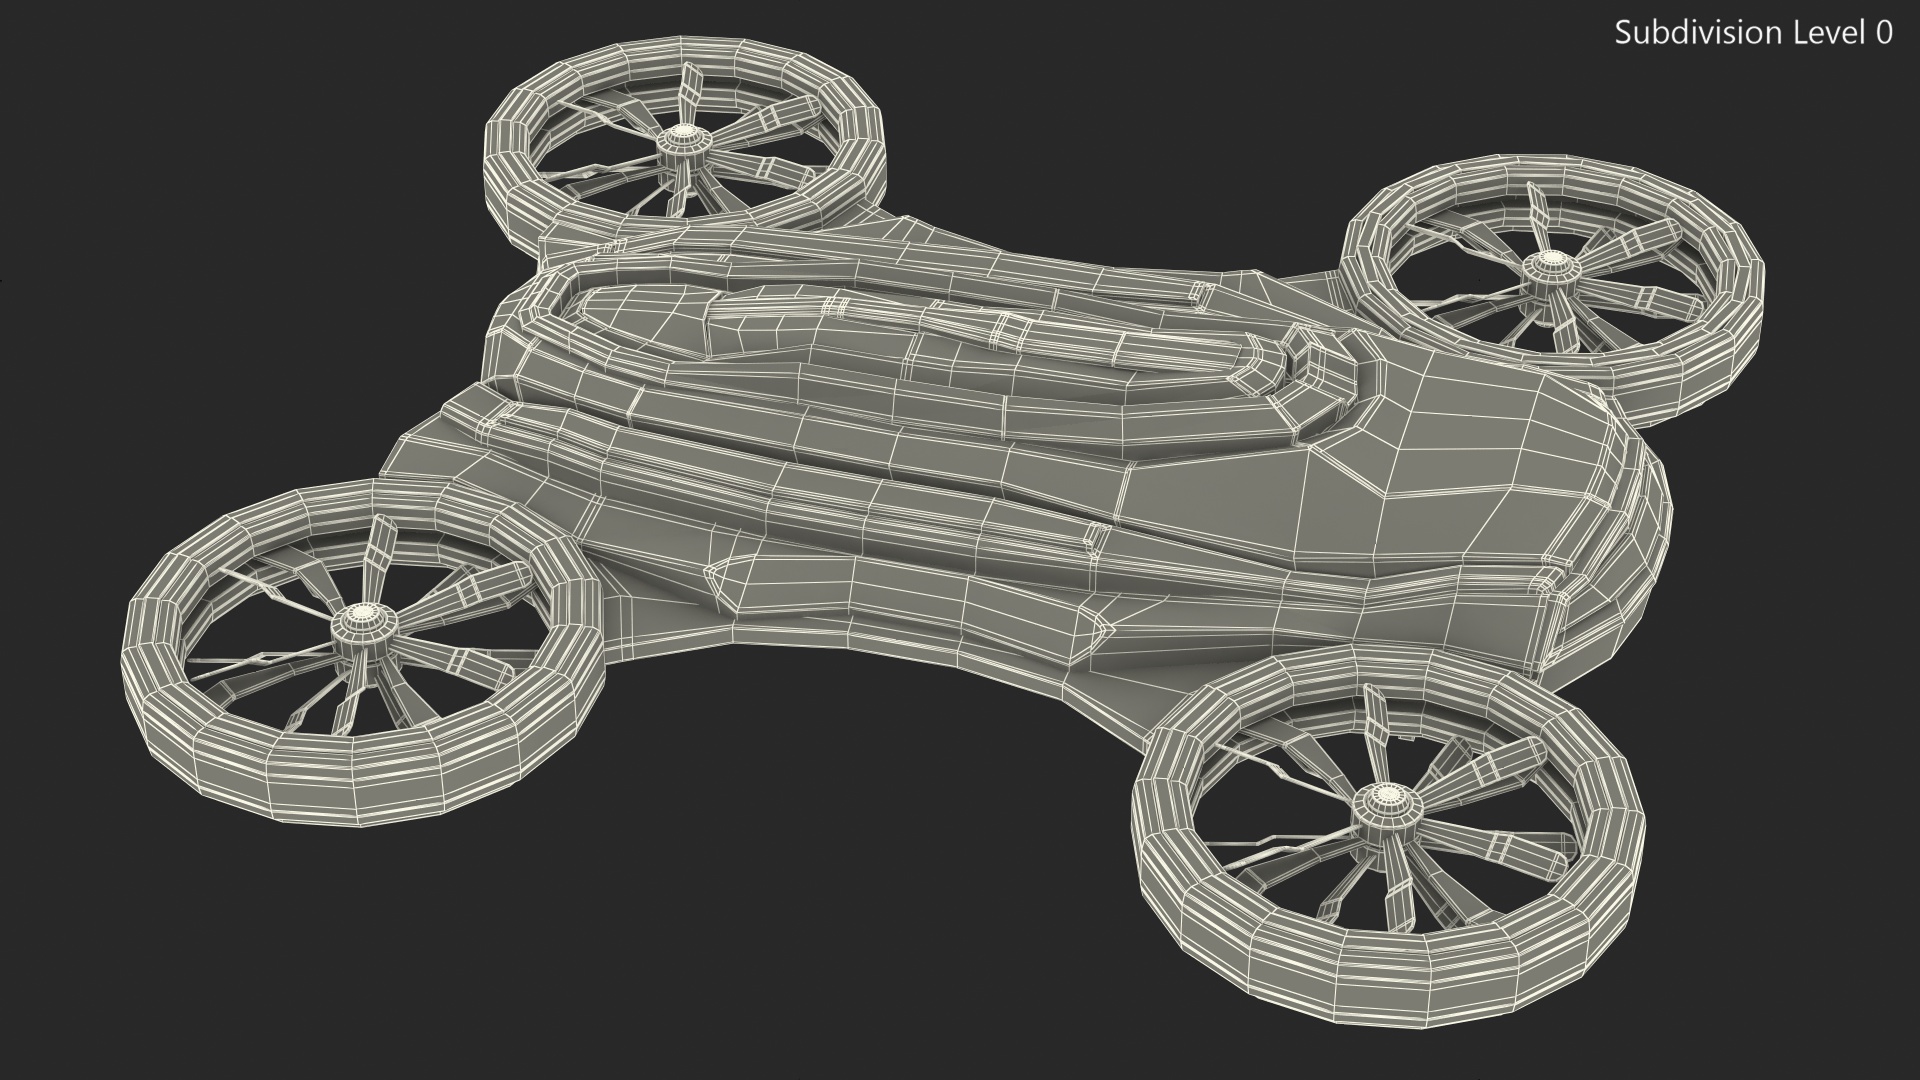The image size is (1920, 1080).
Task: Click the digit 0 in the level label
Action: (1884, 33)
